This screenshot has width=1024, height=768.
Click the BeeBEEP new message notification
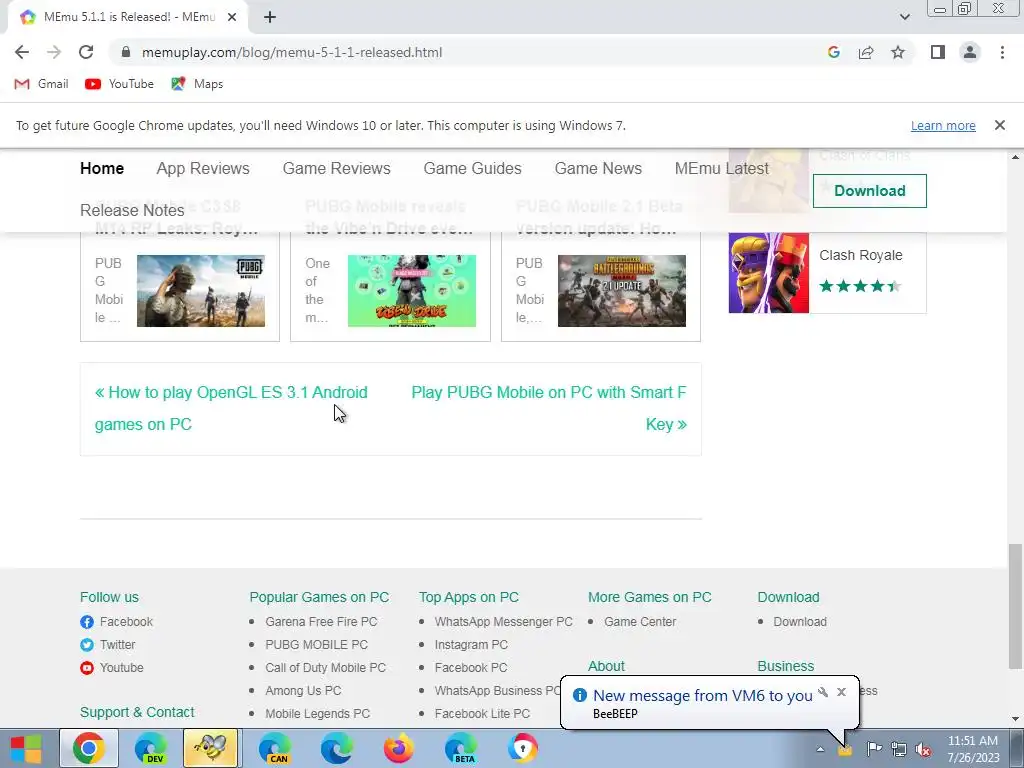coord(702,696)
